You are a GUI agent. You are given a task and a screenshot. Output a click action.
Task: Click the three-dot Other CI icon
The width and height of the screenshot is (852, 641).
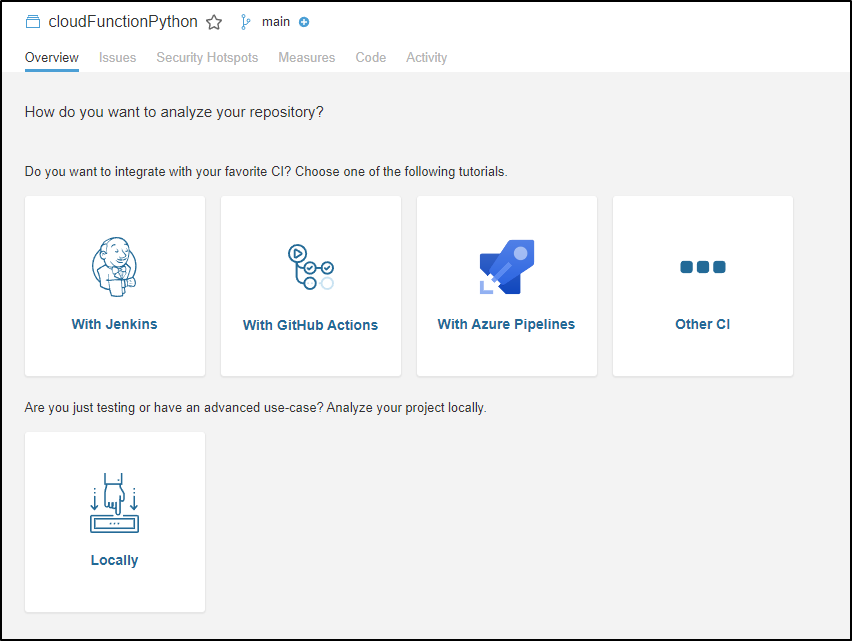tap(703, 267)
